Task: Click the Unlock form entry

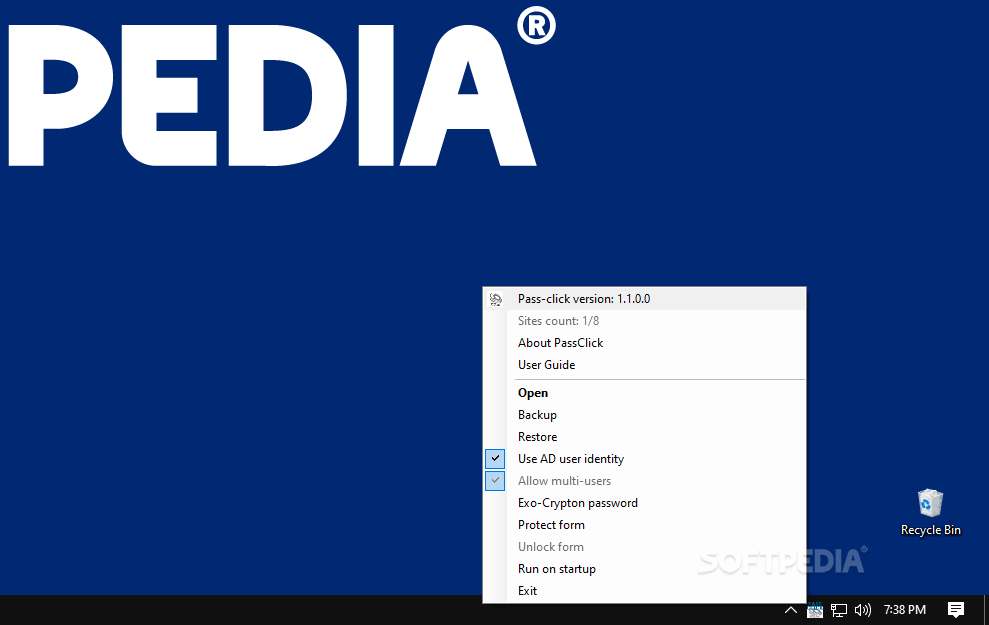Action: 645,547
